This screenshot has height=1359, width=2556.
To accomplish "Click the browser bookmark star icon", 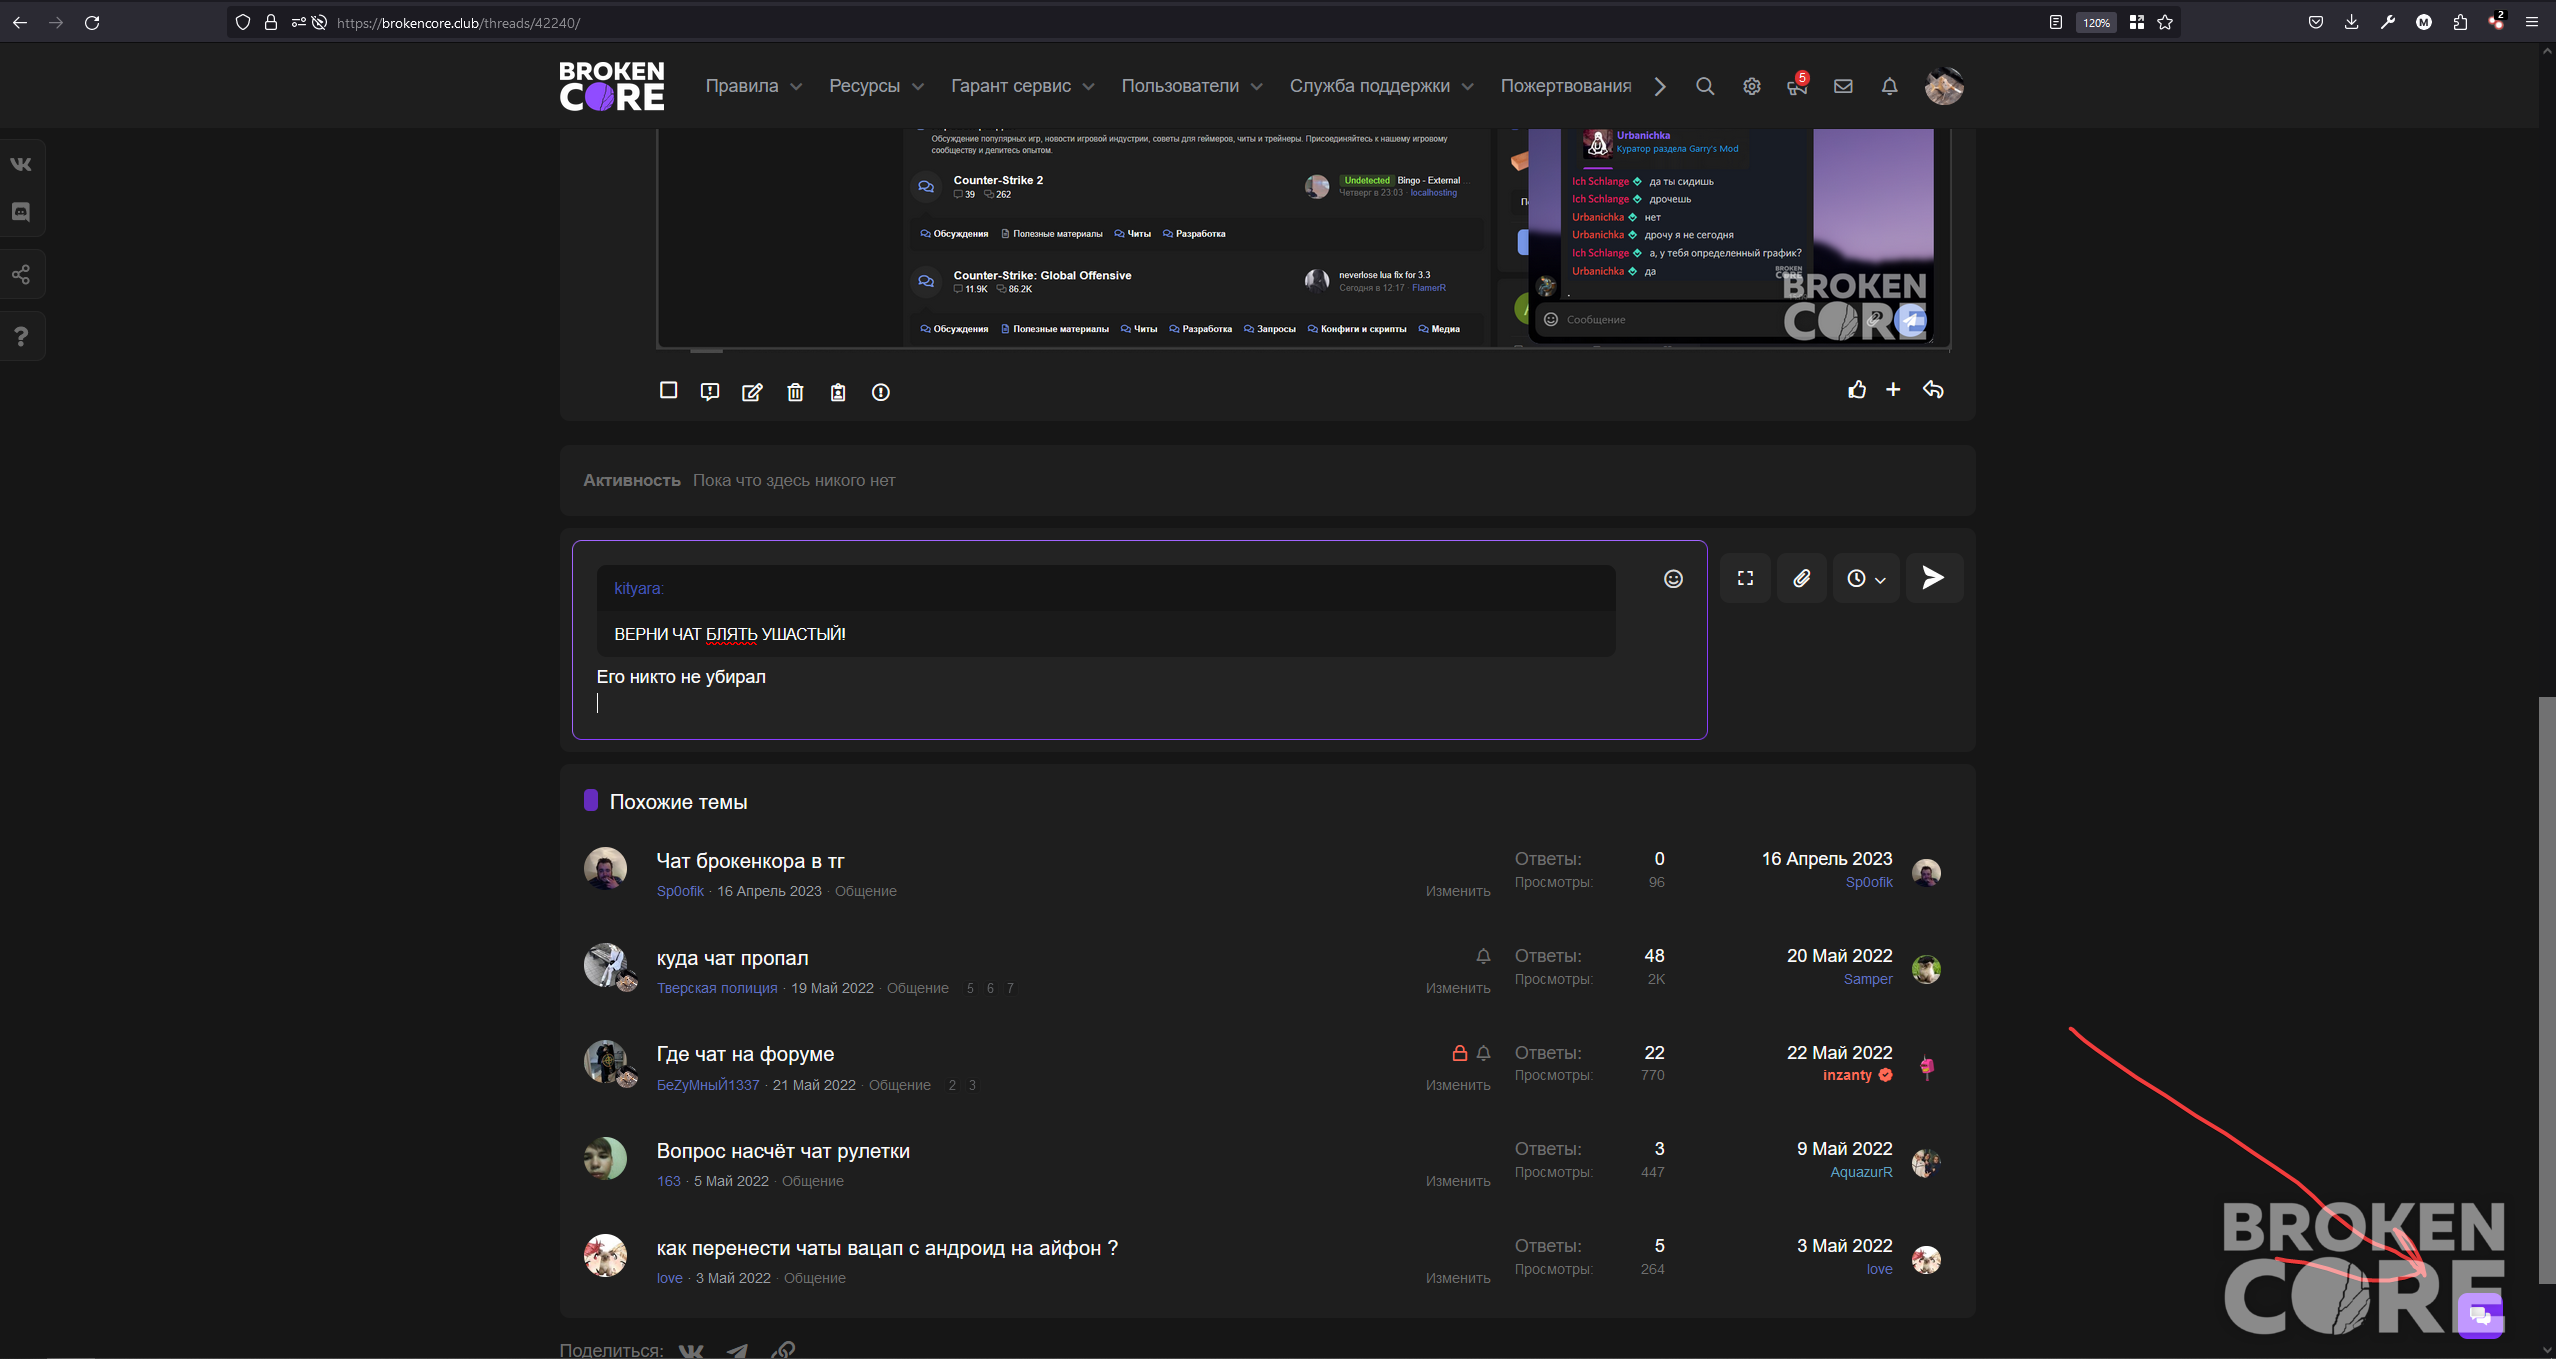I will pos(2165,22).
